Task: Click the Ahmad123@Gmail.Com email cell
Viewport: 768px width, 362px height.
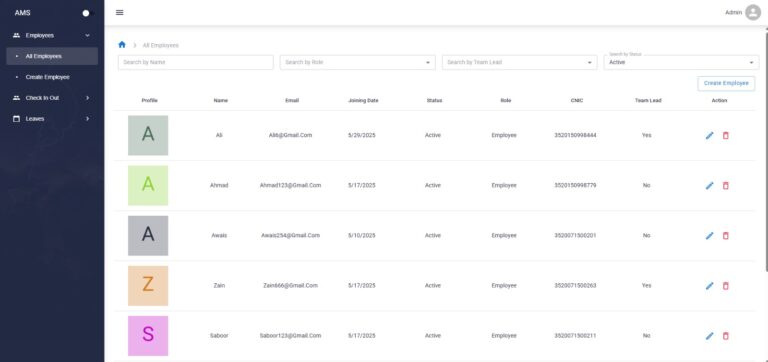Action: click(x=290, y=186)
